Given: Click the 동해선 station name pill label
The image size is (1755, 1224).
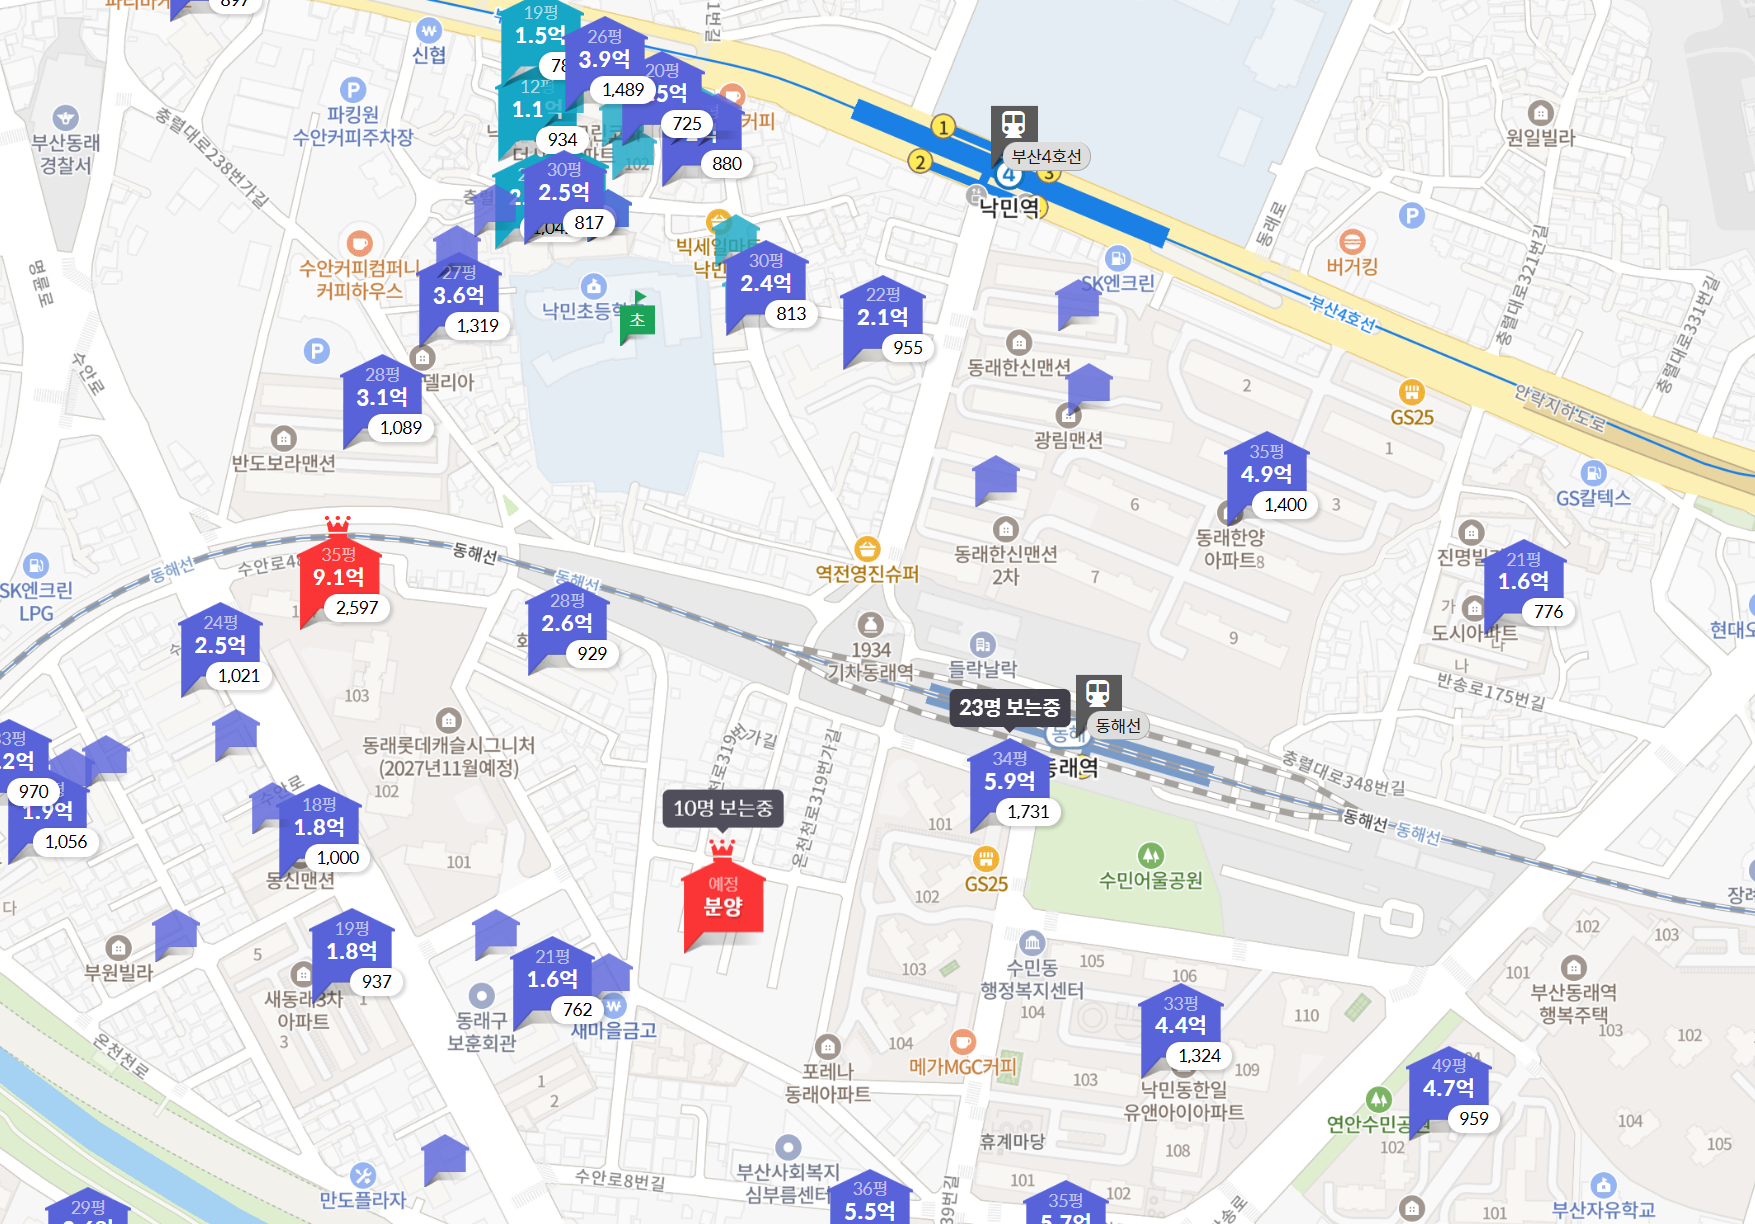Looking at the screenshot, I should tap(1118, 726).
